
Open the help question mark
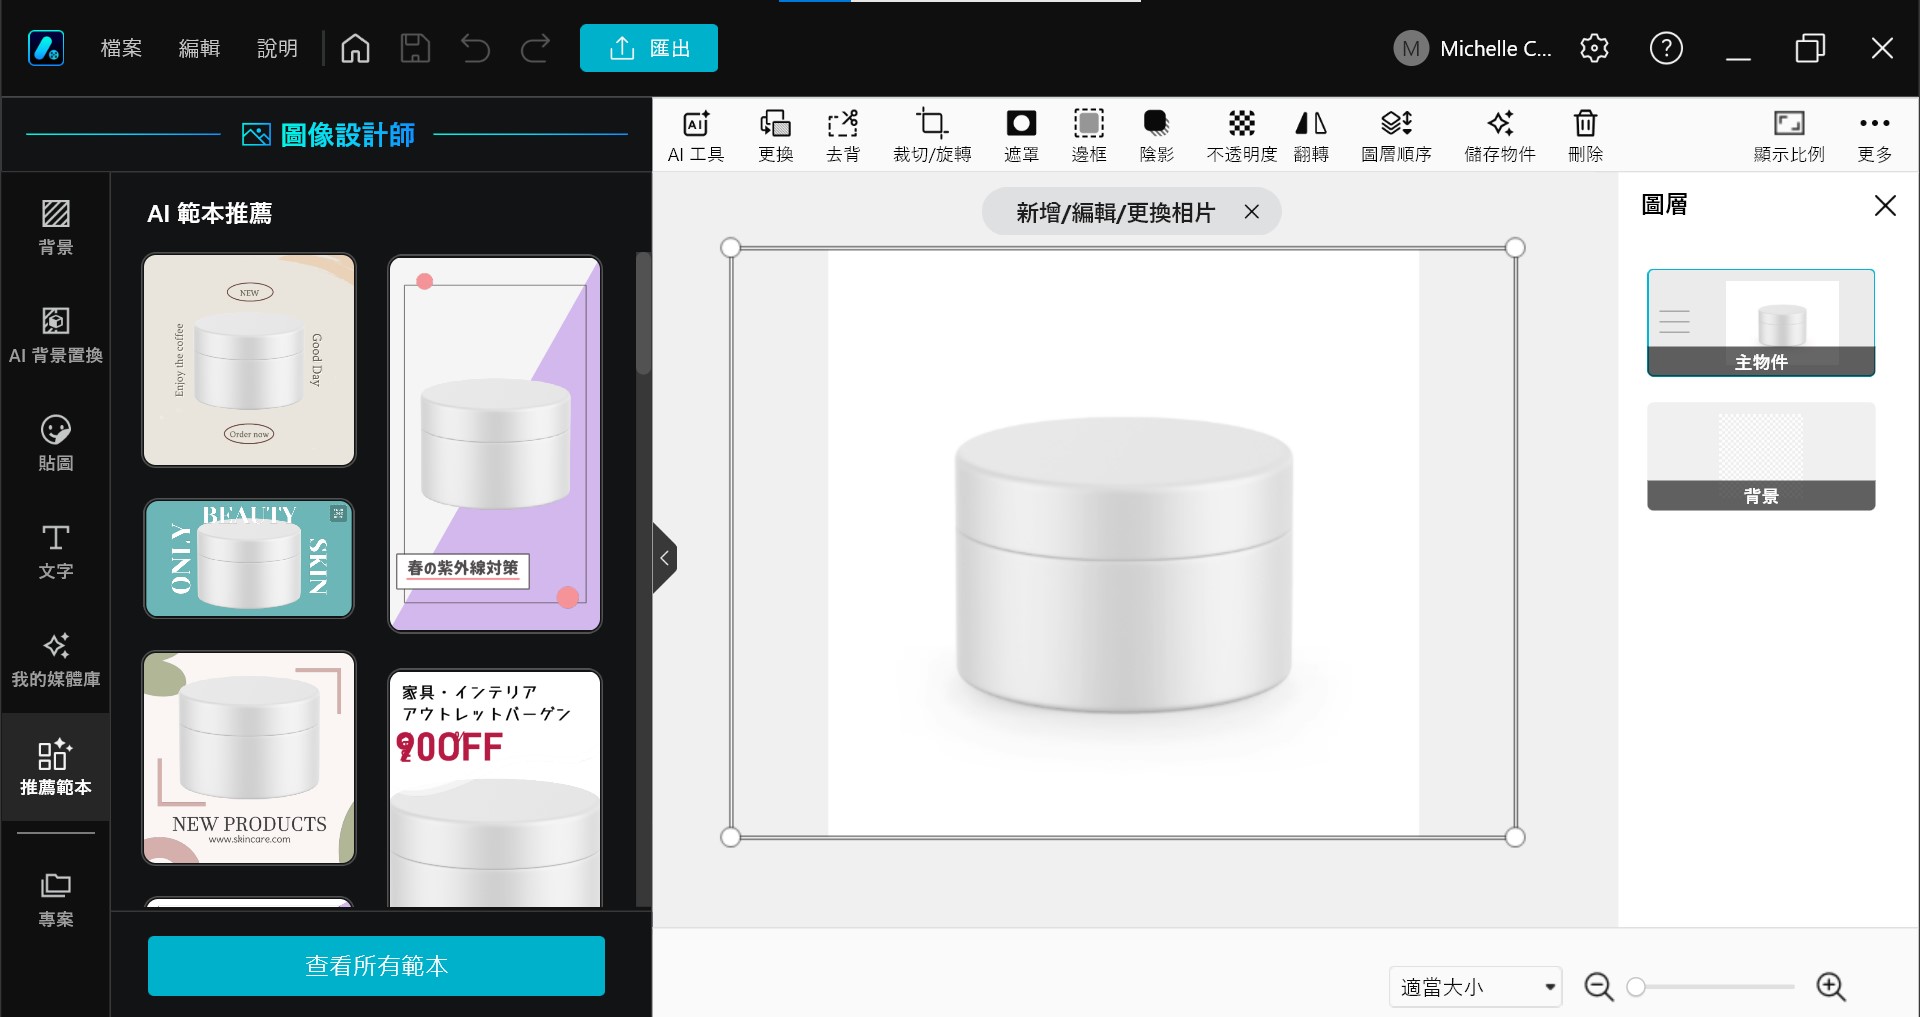1666,48
